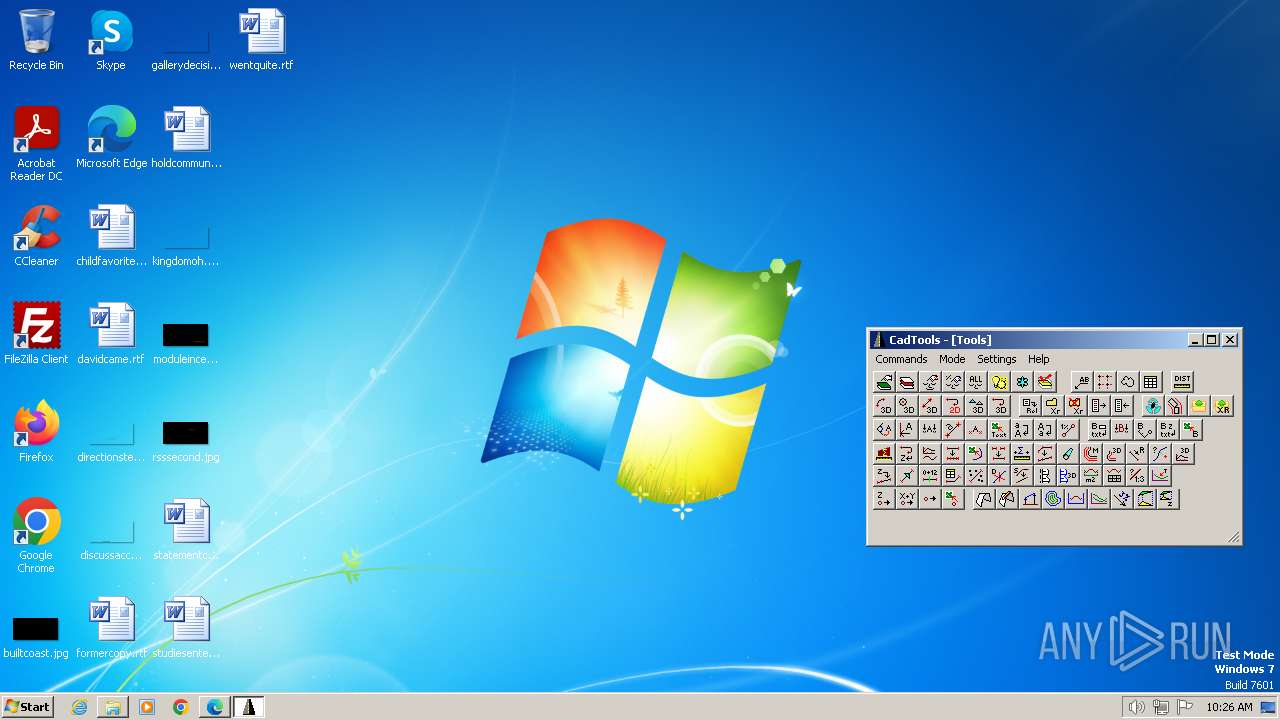Click the blue bug/purge tool icon
Viewport: 1280px width, 720px height.
(1153, 406)
